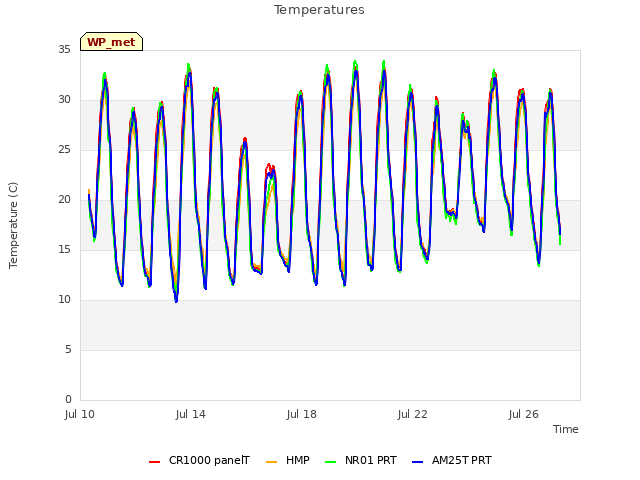This screenshot has width=640, height=480.
Task: Click the Time x-axis title
Action: pos(566,429)
